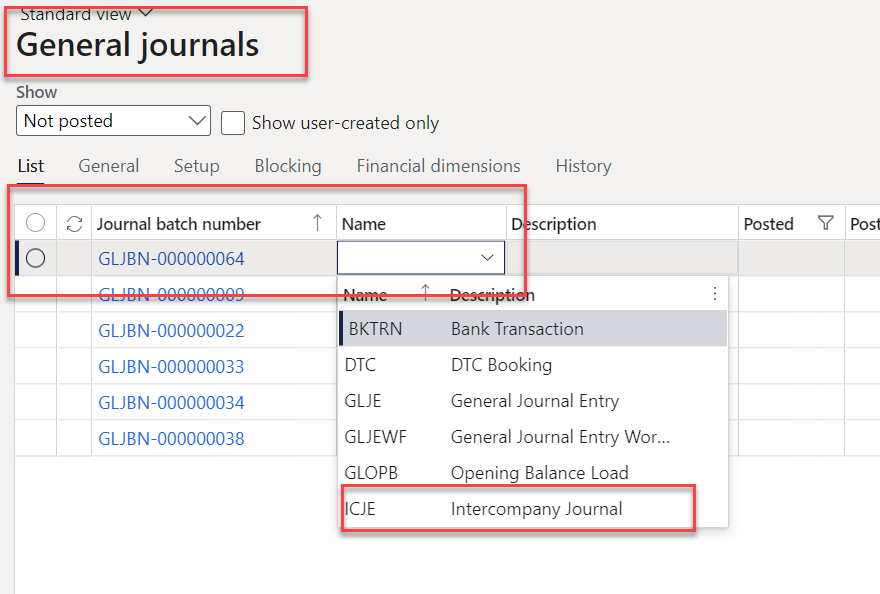Select row GLJBN-000000064 with row circle
Image resolution: width=880 pixels, height=594 pixels.
click(35, 259)
